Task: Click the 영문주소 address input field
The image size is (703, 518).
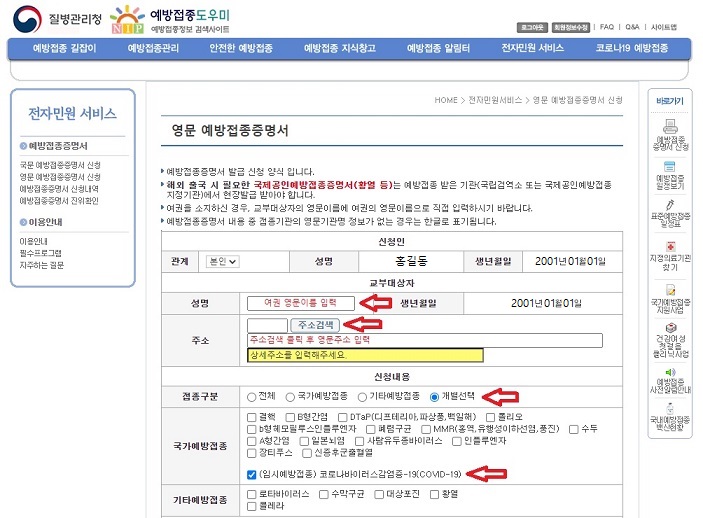Action: pyautogui.click(x=425, y=340)
